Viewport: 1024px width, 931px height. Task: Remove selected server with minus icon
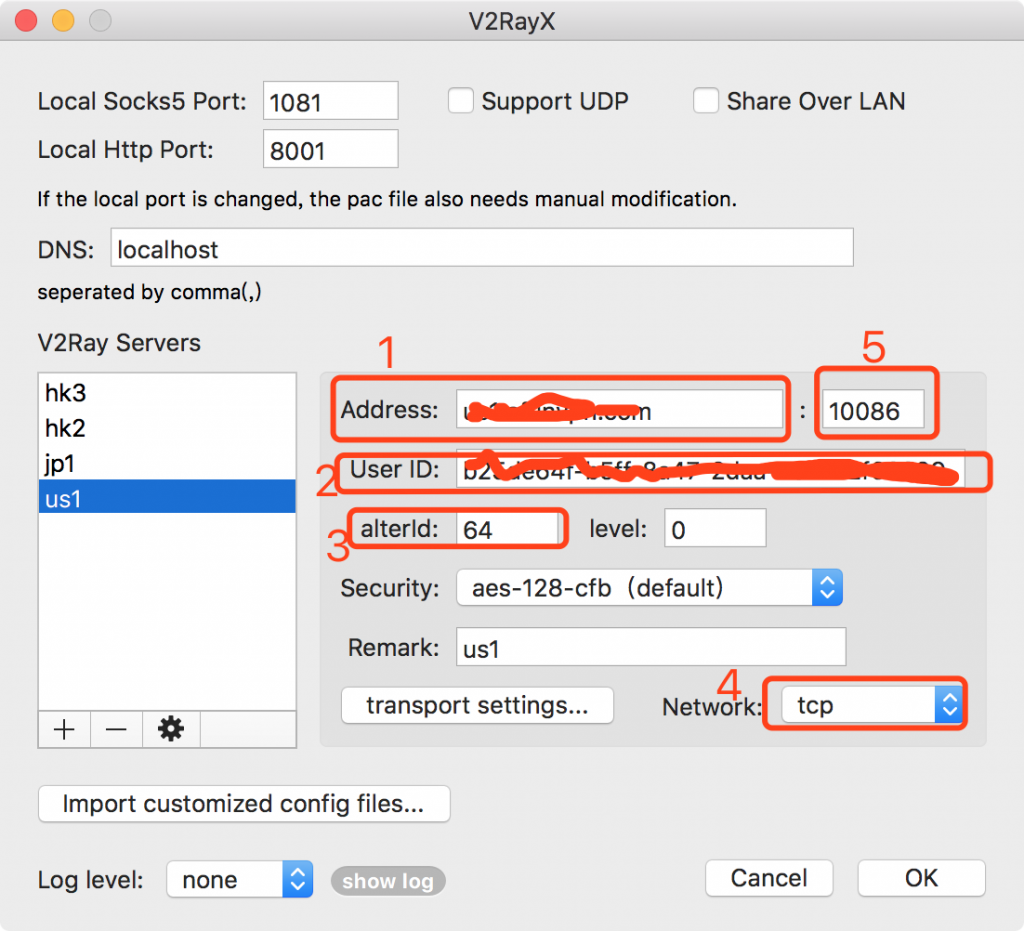pyautogui.click(x=116, y=729)
